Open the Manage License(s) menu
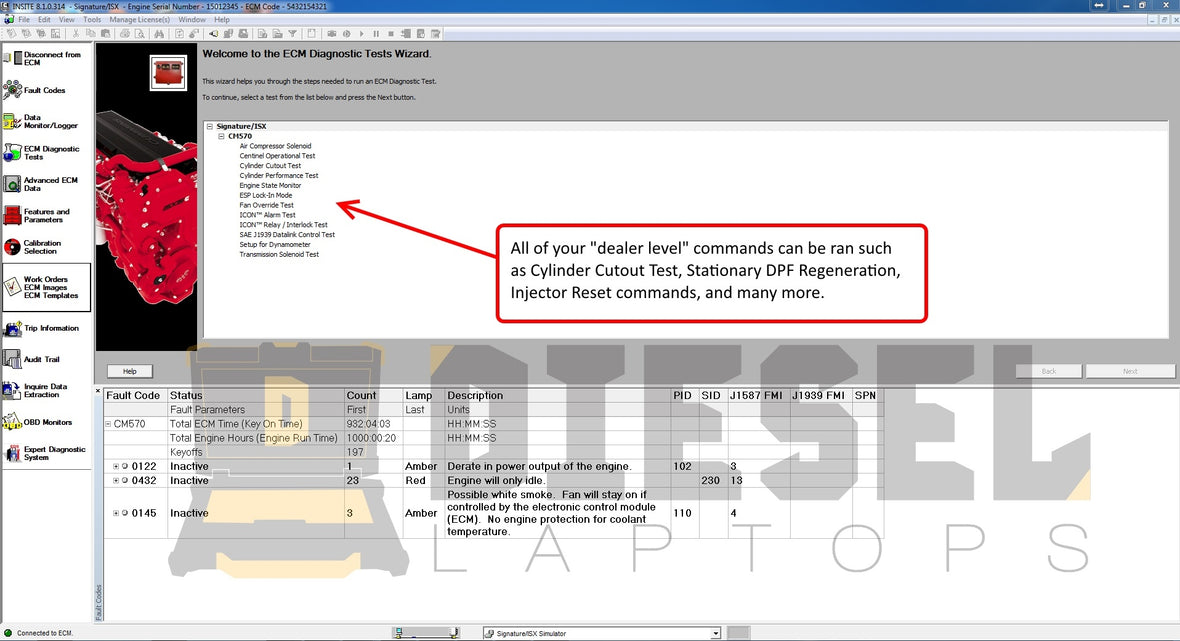Image resolution: width=1180 pixels, height=641 pixels. point(139,19)
